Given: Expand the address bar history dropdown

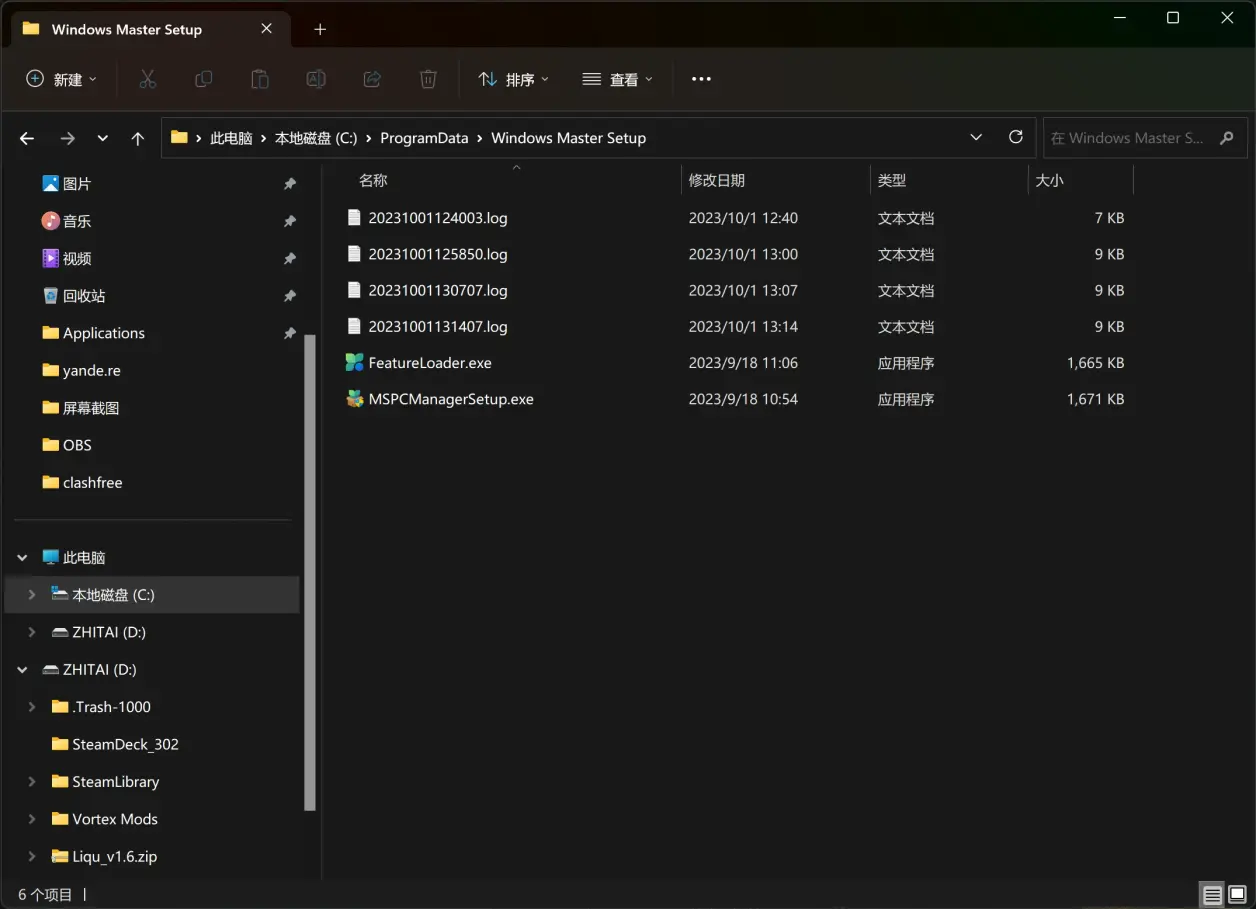Looking at the screenshot, I should pos(976,137).
